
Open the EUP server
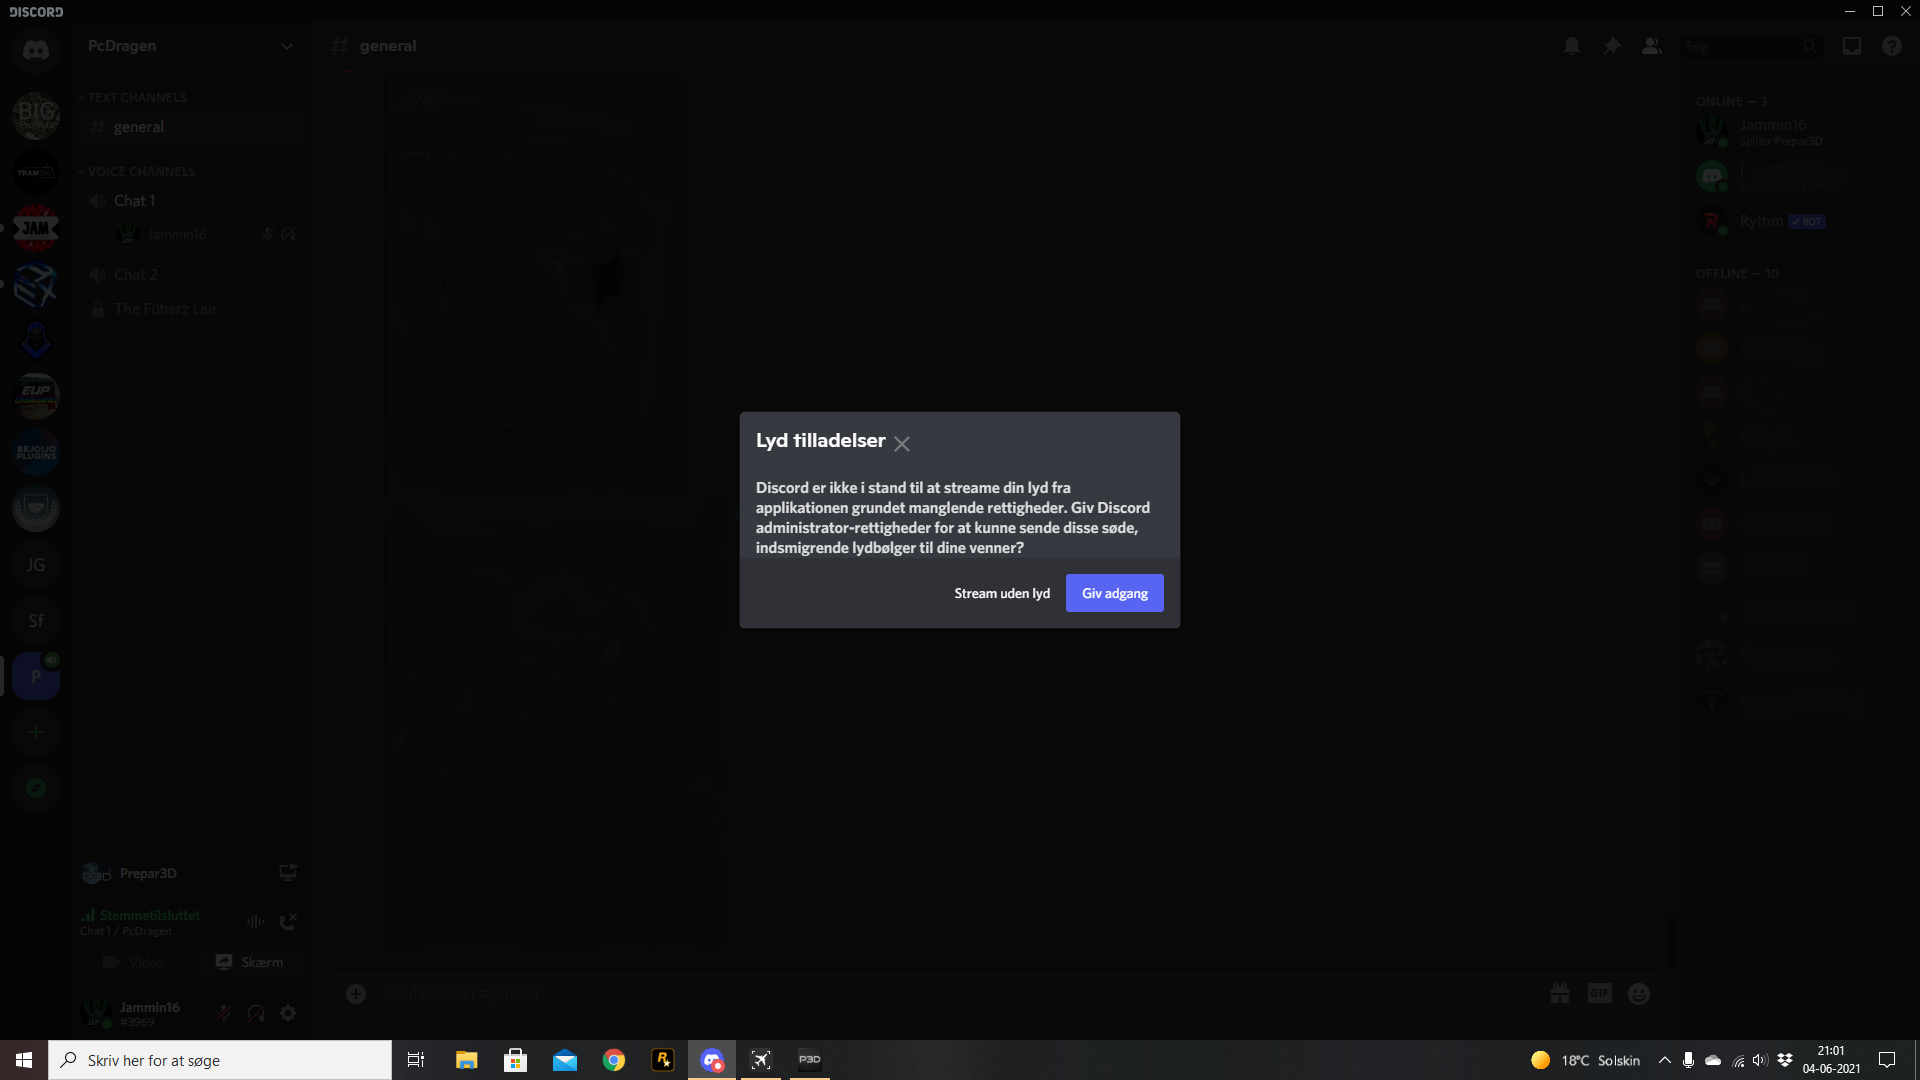pyautogui.click(x=36, y=396)
